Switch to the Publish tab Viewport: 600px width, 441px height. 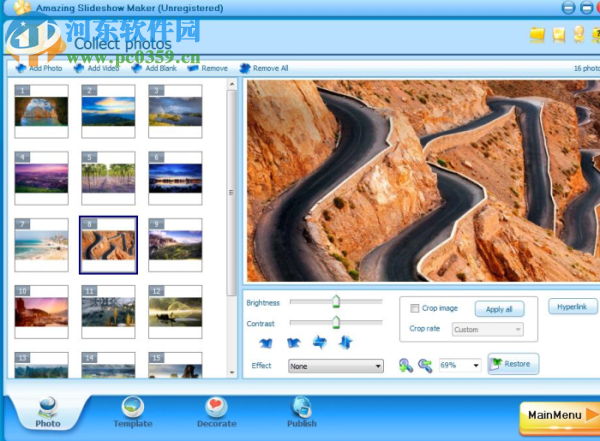click(302, 412)
